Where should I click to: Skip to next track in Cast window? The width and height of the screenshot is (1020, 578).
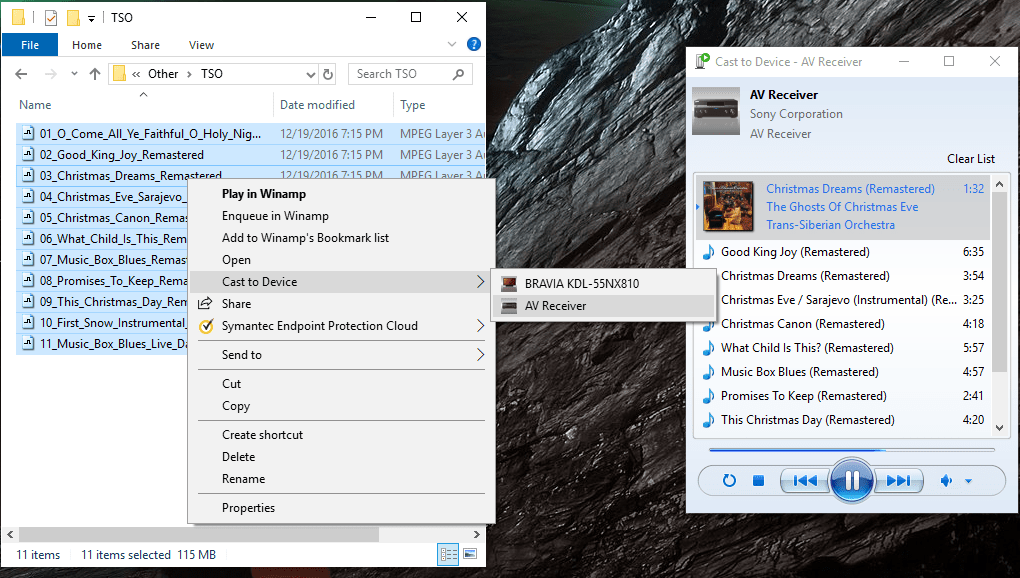click(898, 480)
